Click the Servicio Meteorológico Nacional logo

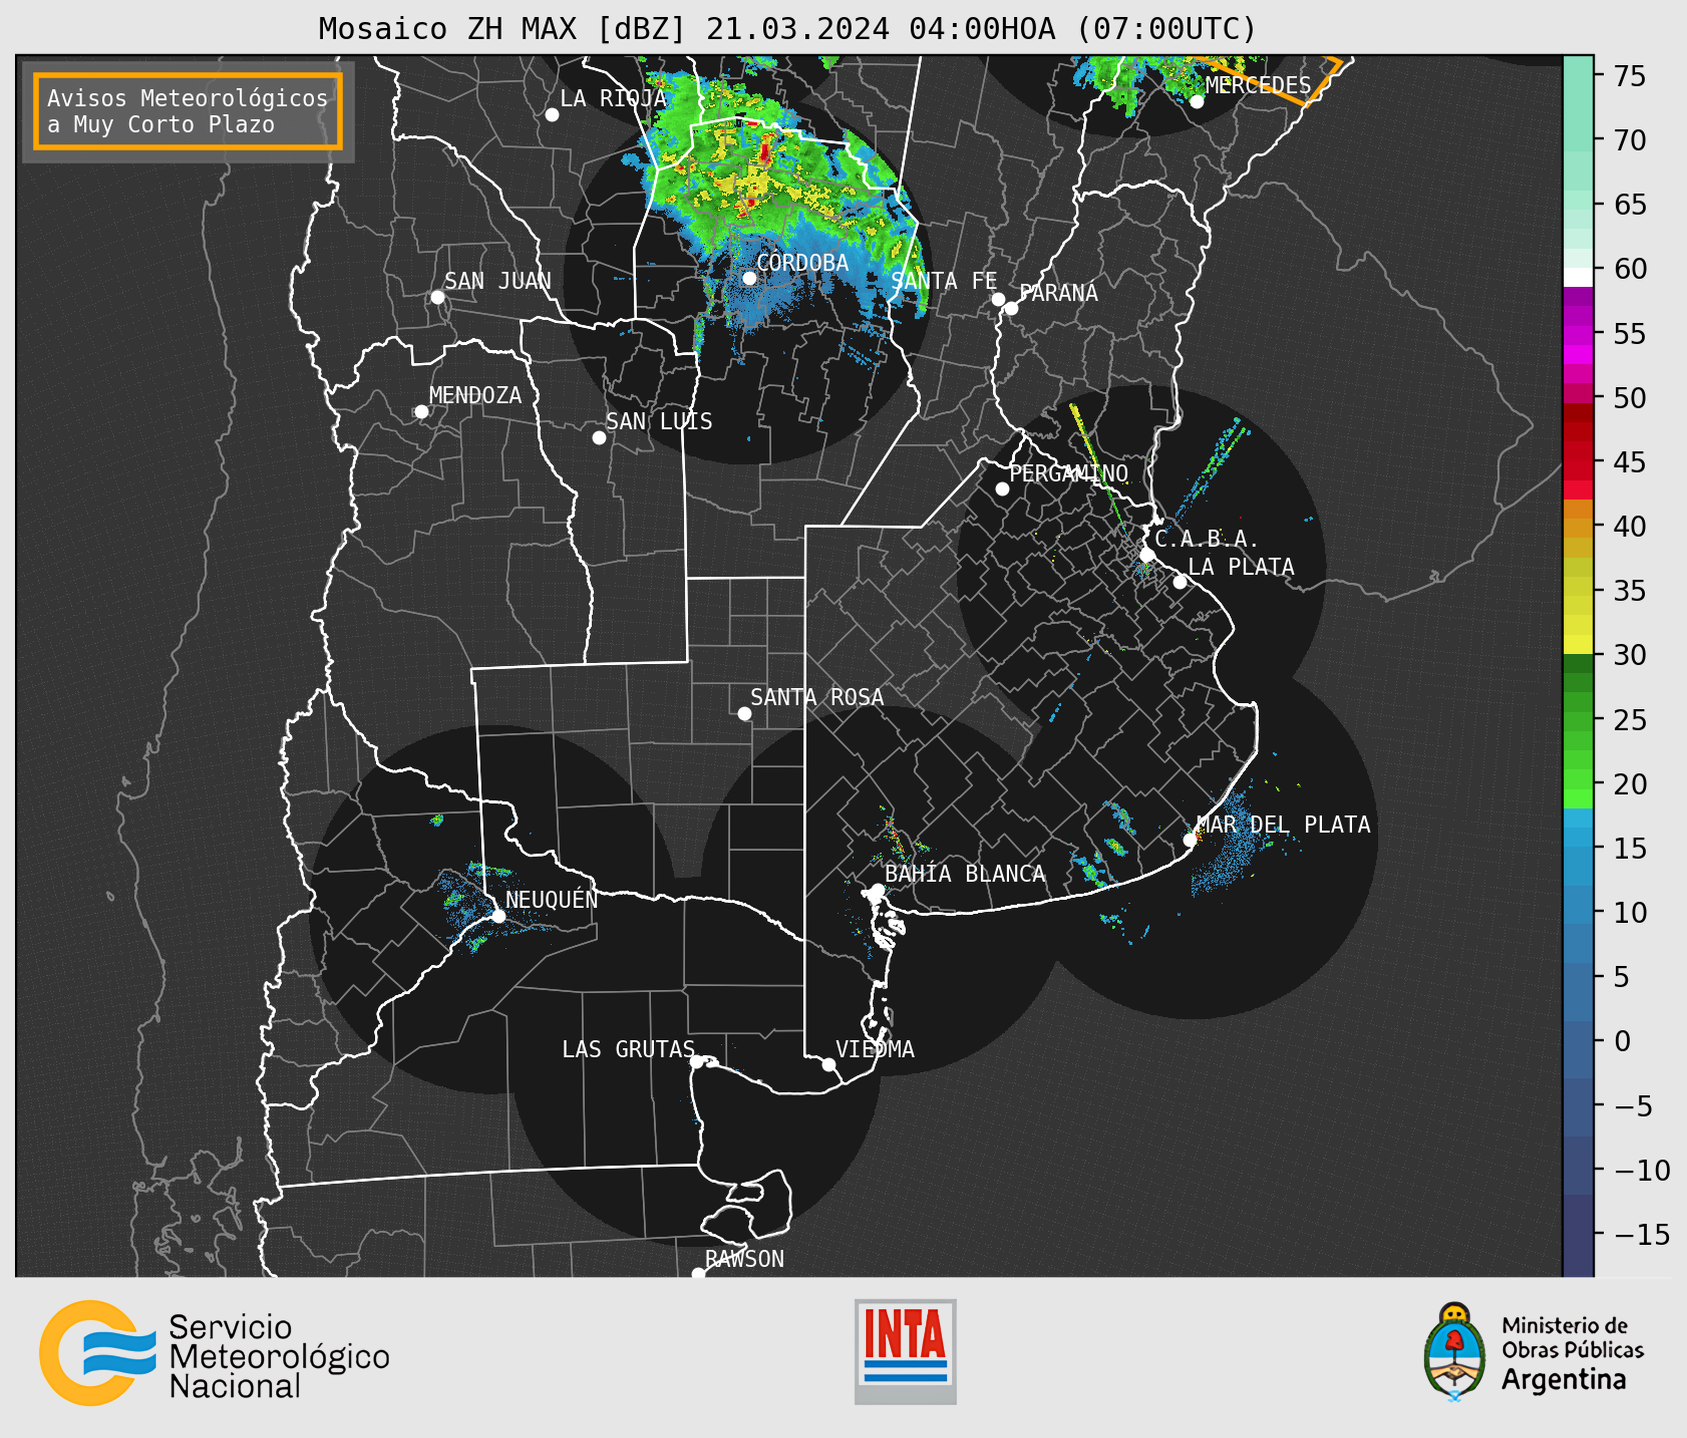tap(214, 1354)
